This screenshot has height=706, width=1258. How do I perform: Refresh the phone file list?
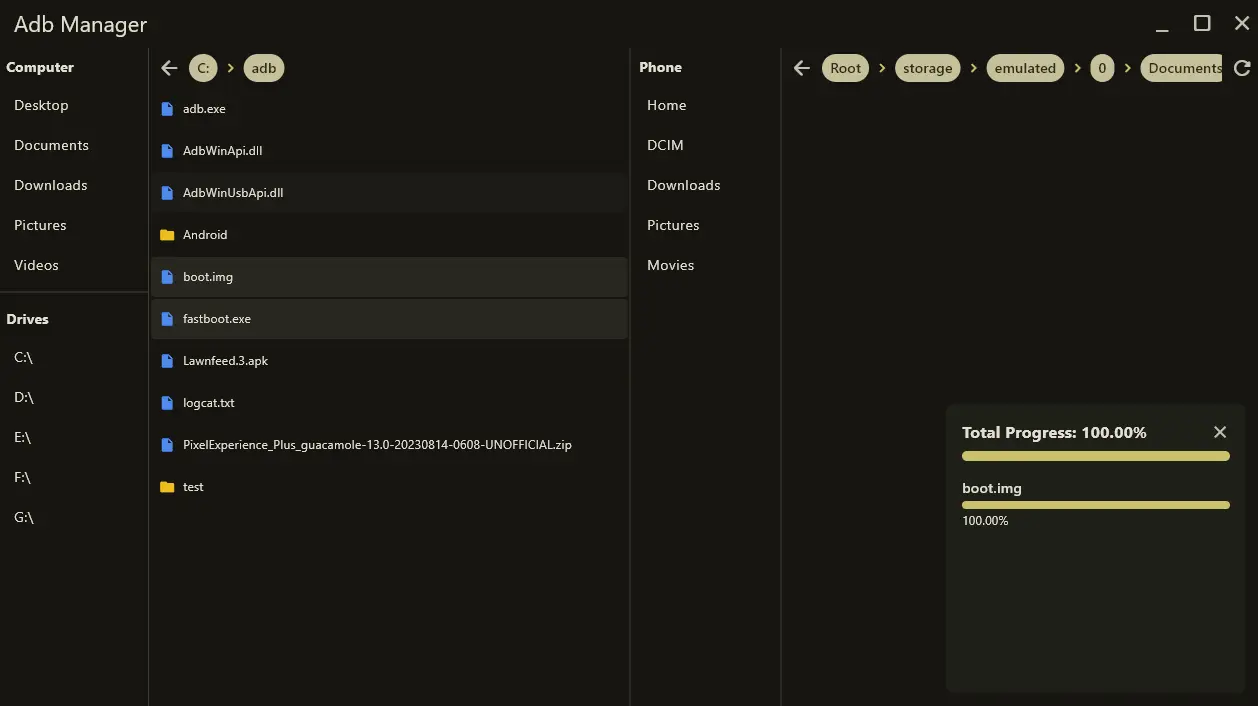[x=1242, y=68]
